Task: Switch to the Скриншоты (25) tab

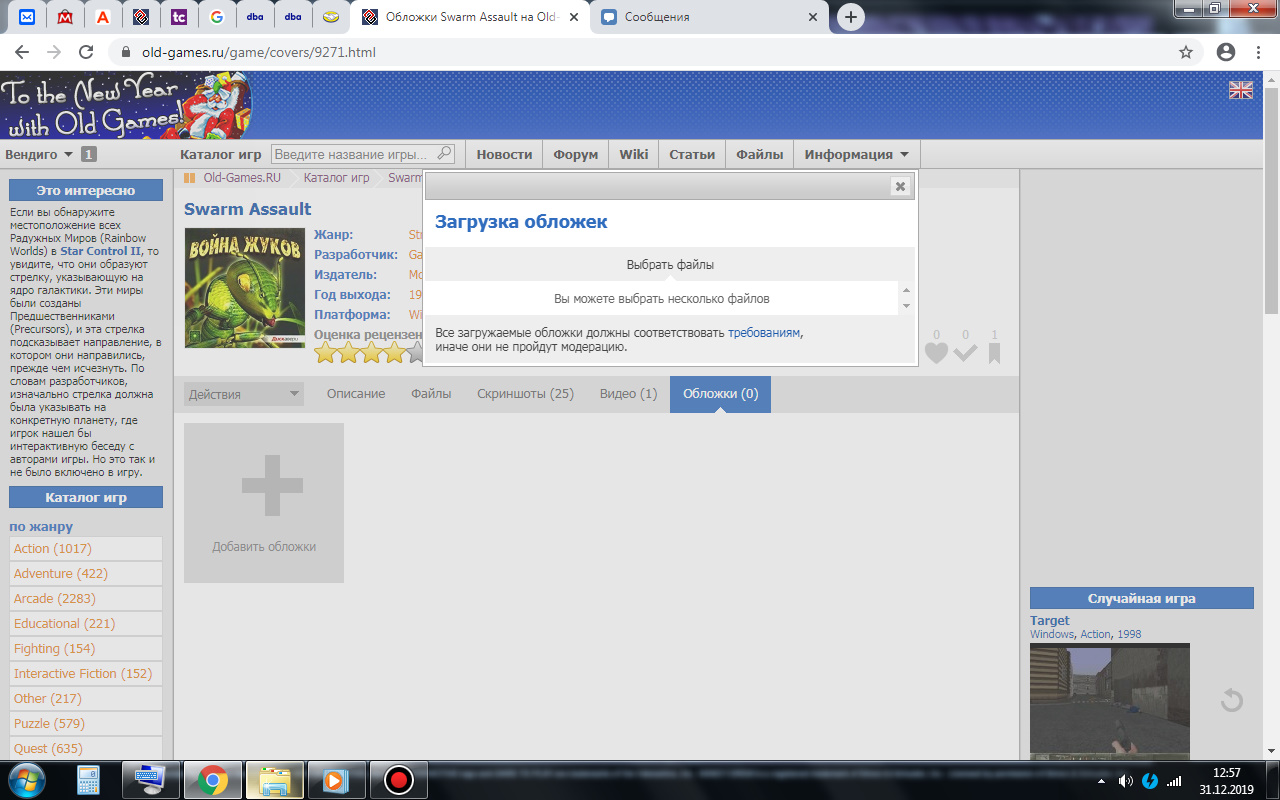Action: [x=525, y=394]
